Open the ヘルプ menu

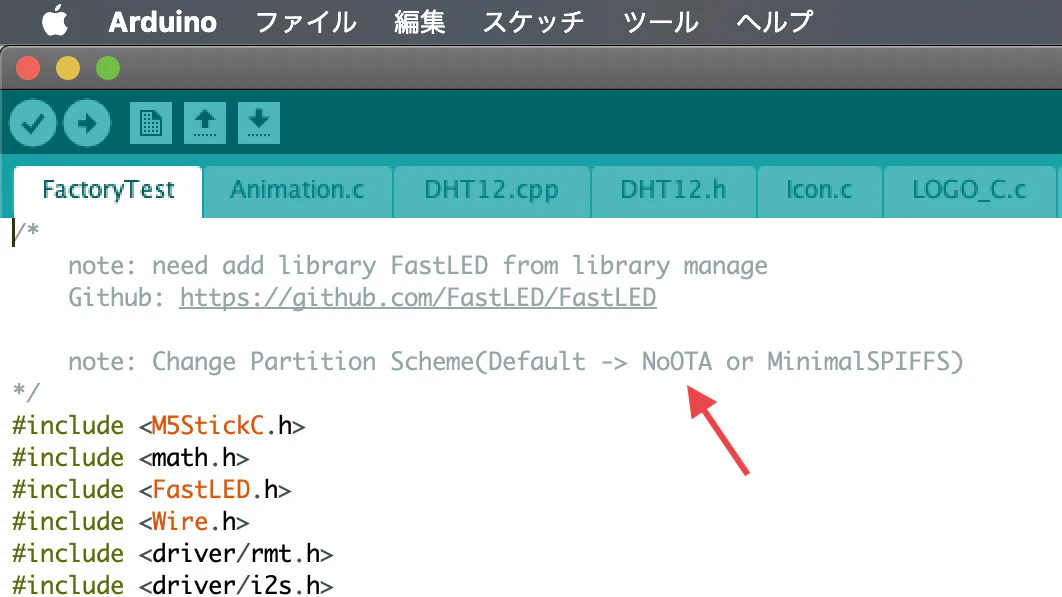774,22
